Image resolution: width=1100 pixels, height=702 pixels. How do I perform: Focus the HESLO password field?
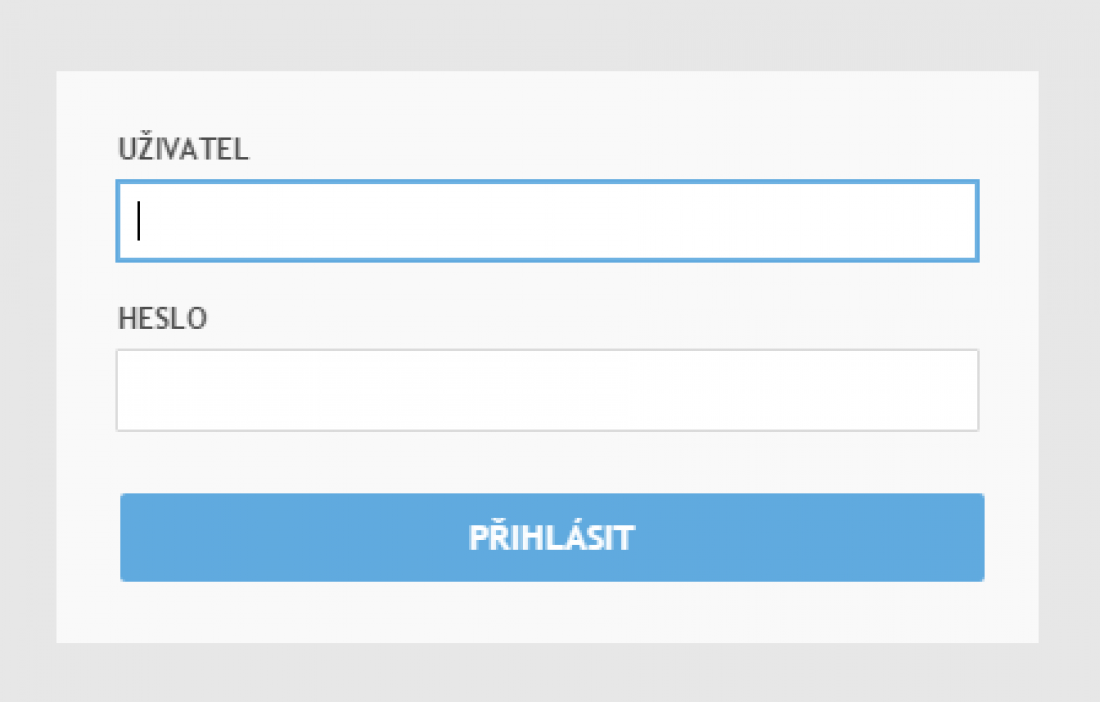pyautogui.click(x=547, y=390)
